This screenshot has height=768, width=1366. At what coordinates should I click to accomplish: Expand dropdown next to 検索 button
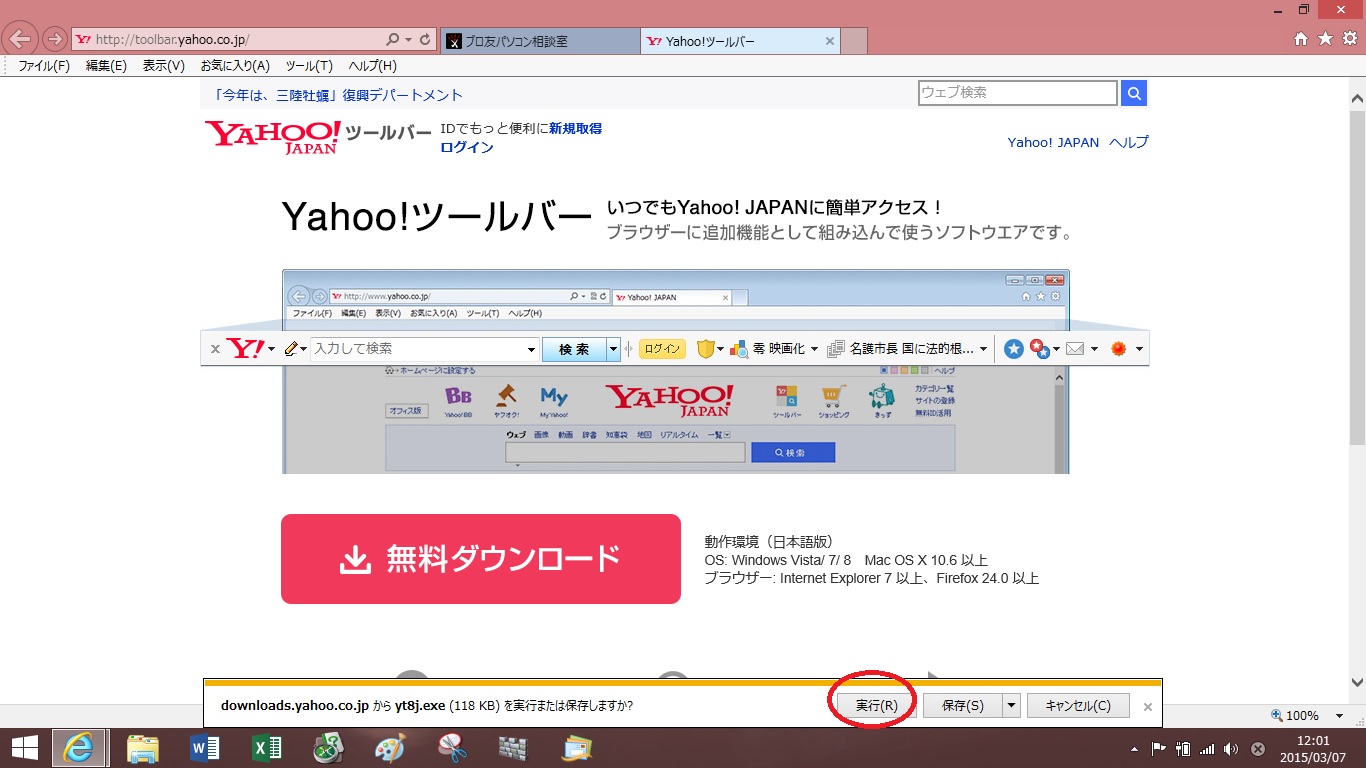(614, 350)
